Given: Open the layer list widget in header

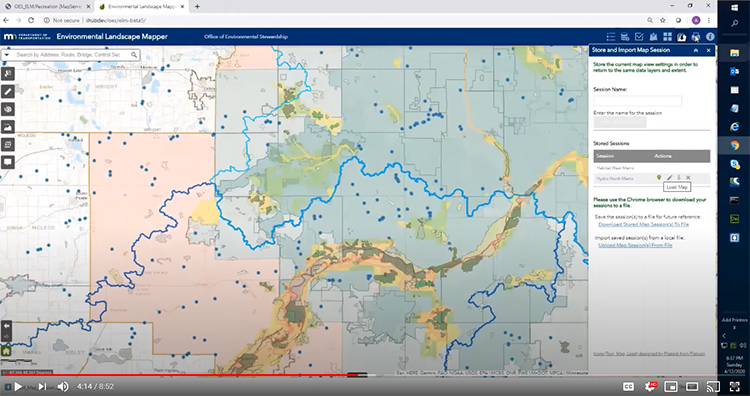Looking at the screenshot, I should click(611, 37).
